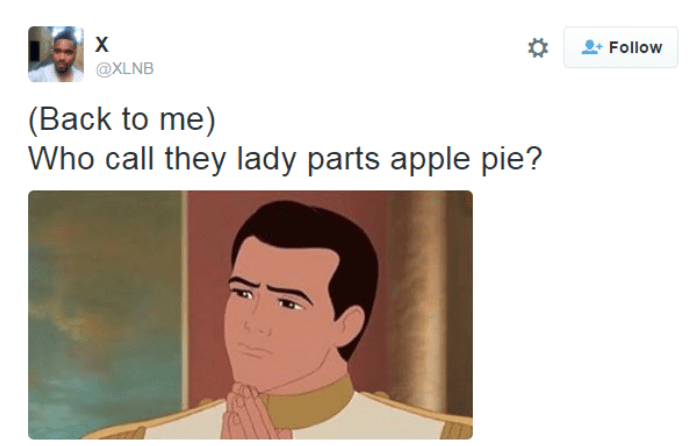Click the "Who call they lady parts" text

[x=204, y=159]
